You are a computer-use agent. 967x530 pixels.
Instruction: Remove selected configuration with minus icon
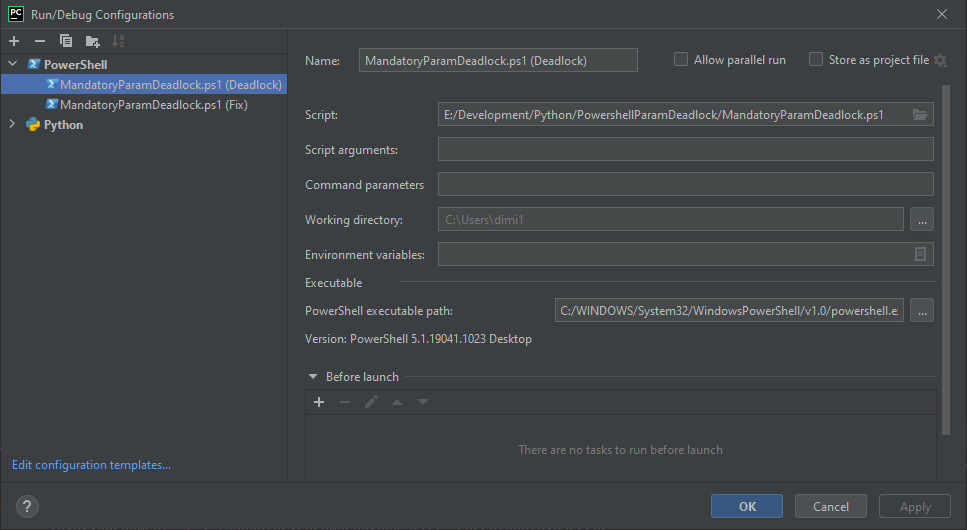(40, 41)
